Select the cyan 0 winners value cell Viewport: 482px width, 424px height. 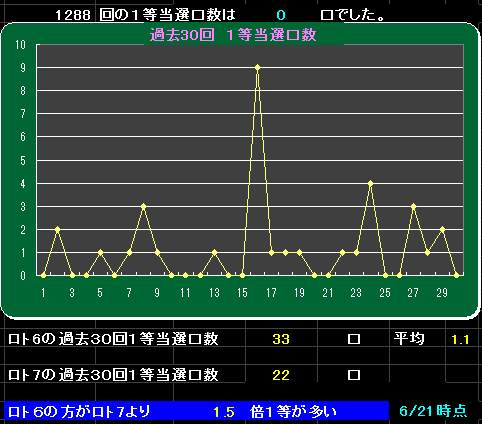click(281, 15)
